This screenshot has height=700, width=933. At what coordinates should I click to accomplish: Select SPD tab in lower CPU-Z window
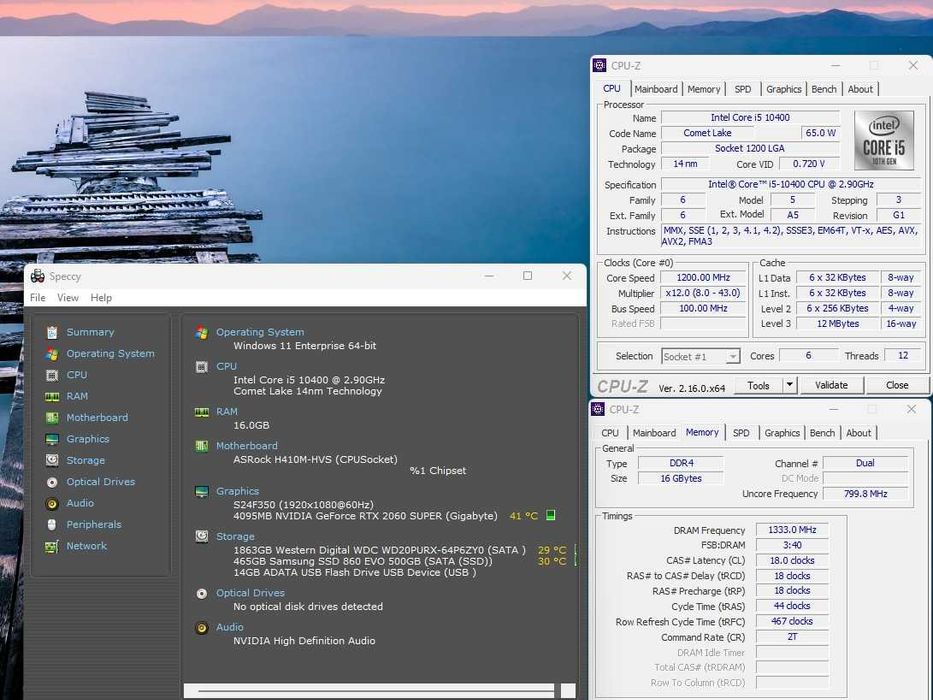pyautogui.click(x=741, y=433)
